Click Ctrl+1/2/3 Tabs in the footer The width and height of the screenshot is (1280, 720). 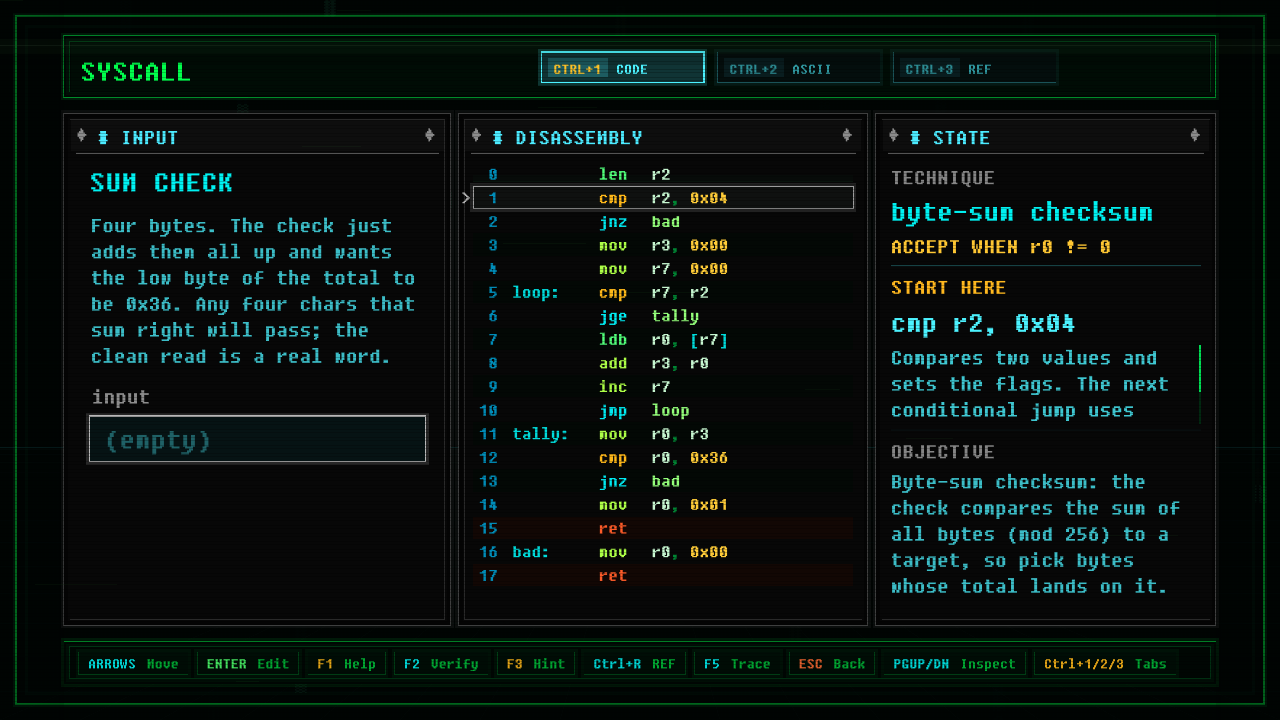tap(1106, 664)
